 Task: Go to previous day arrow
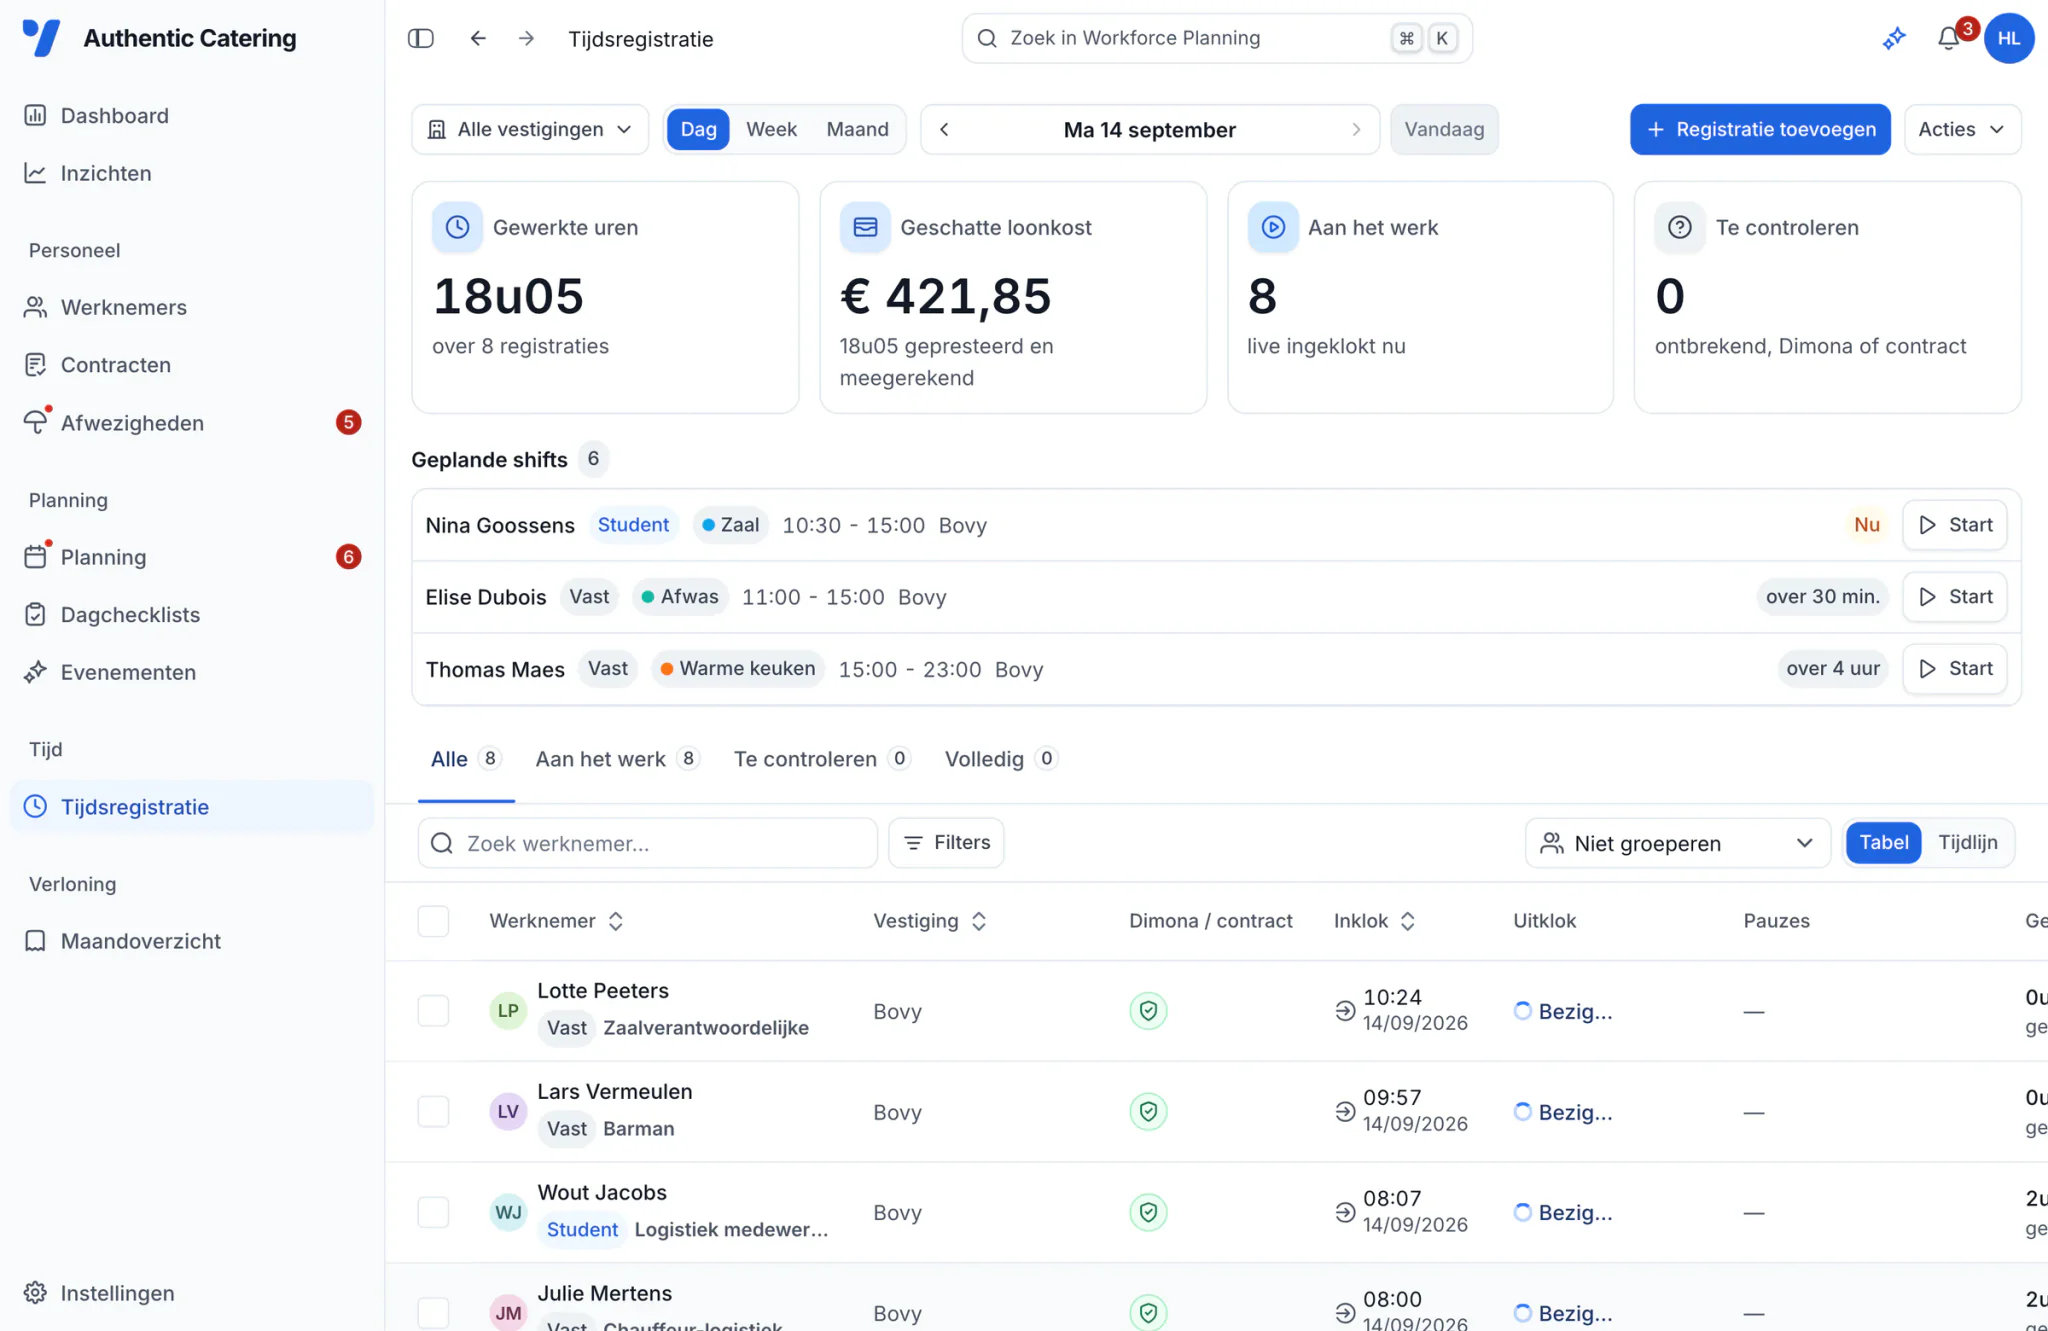pos(944,129)
